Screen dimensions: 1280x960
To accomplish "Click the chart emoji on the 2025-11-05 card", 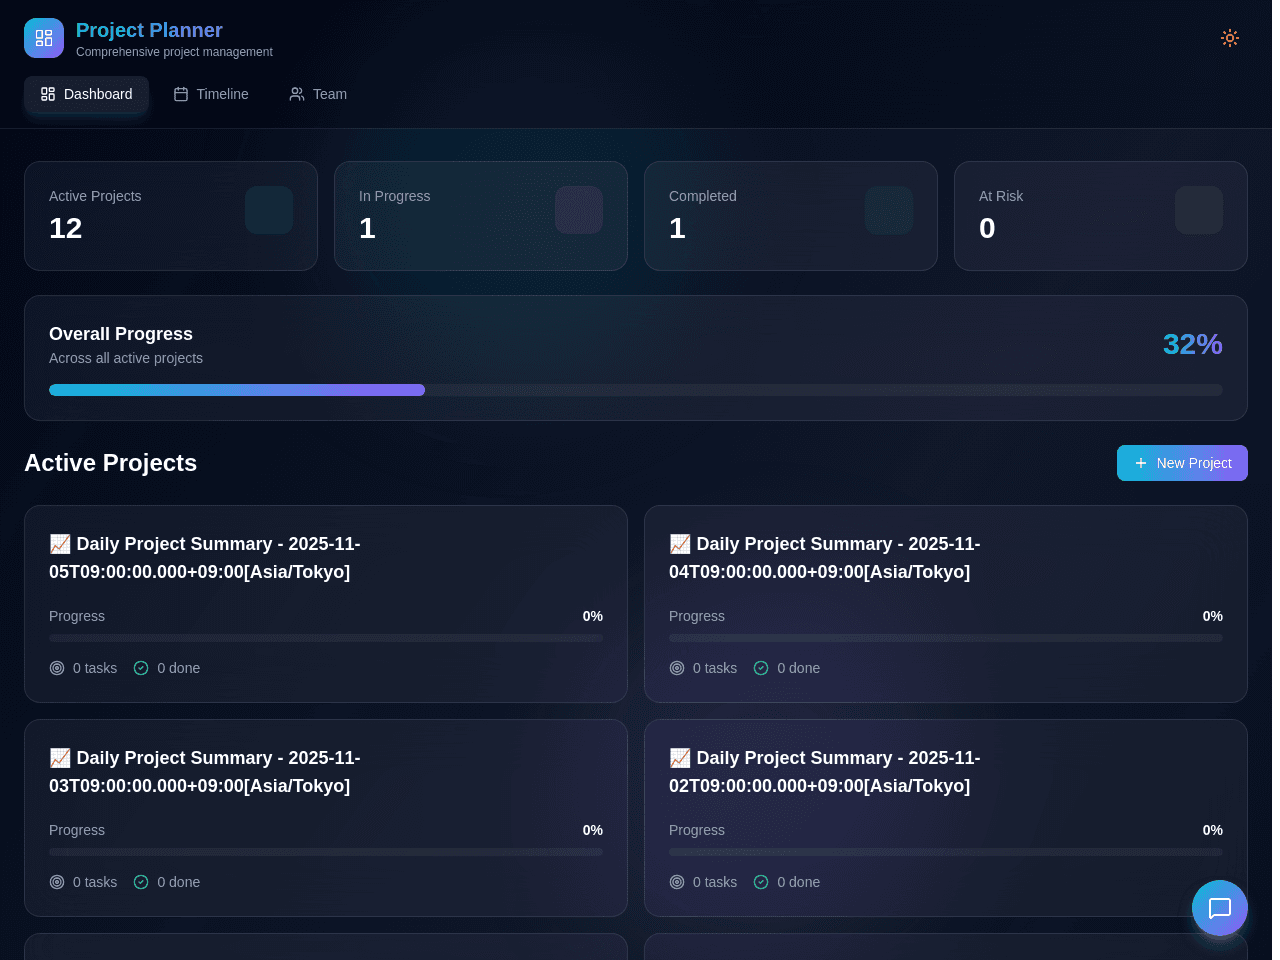I will pyautogui.click(x=60, y=544).
